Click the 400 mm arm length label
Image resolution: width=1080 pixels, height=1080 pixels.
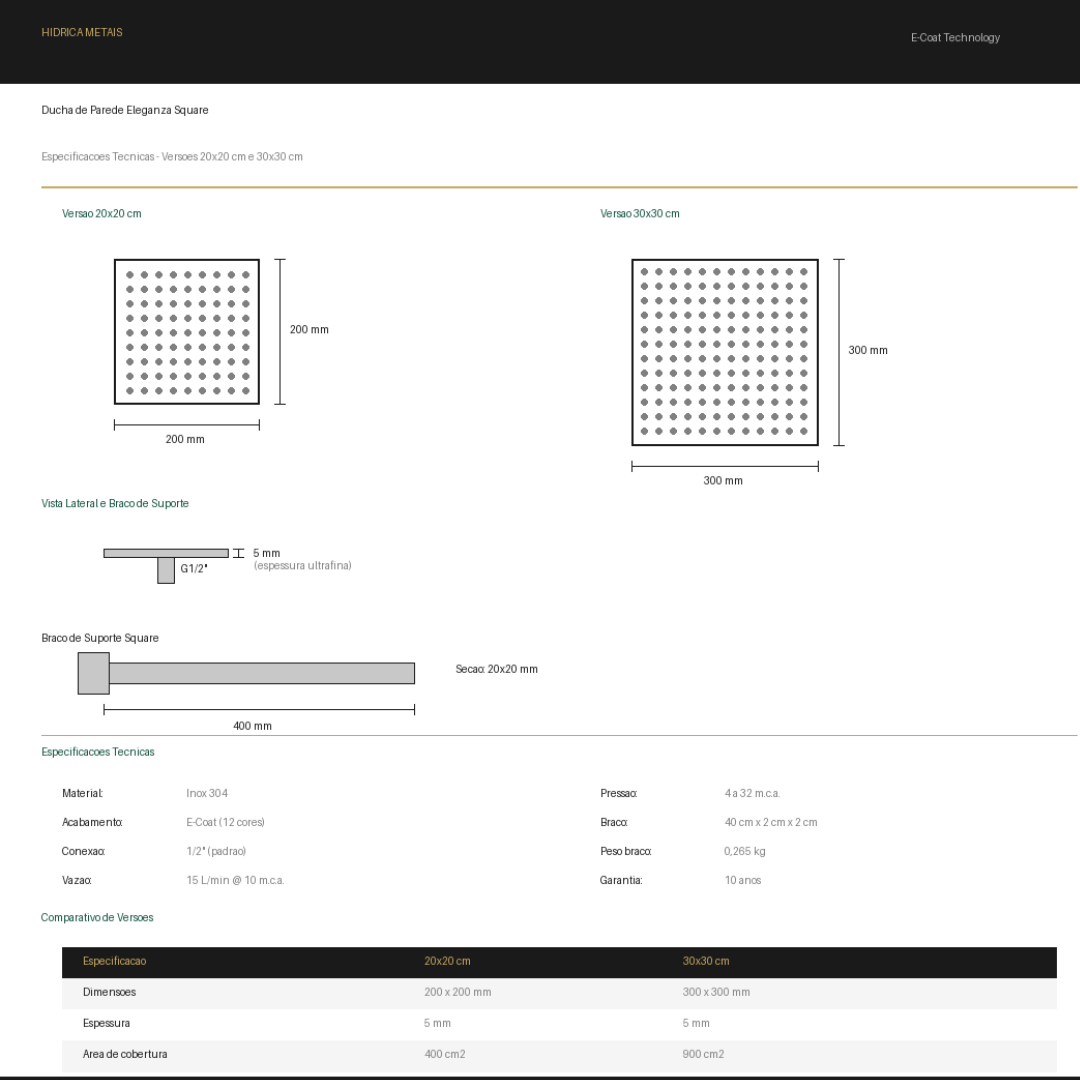252,726
